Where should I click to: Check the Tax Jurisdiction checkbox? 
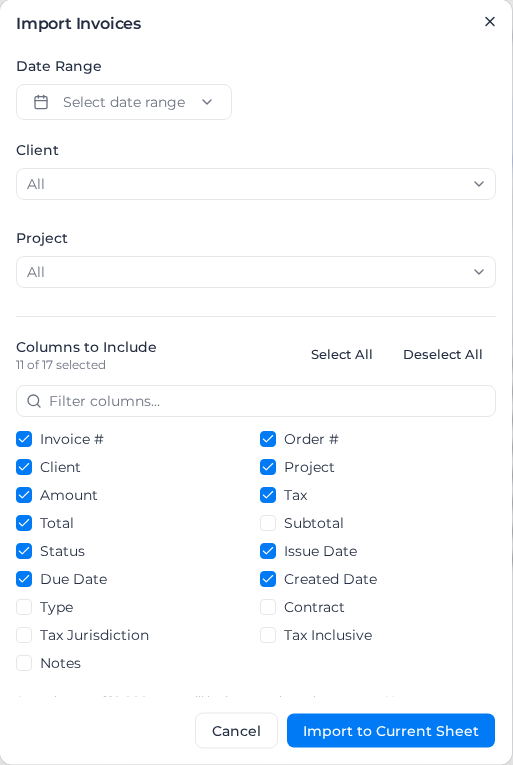point(24,635)
